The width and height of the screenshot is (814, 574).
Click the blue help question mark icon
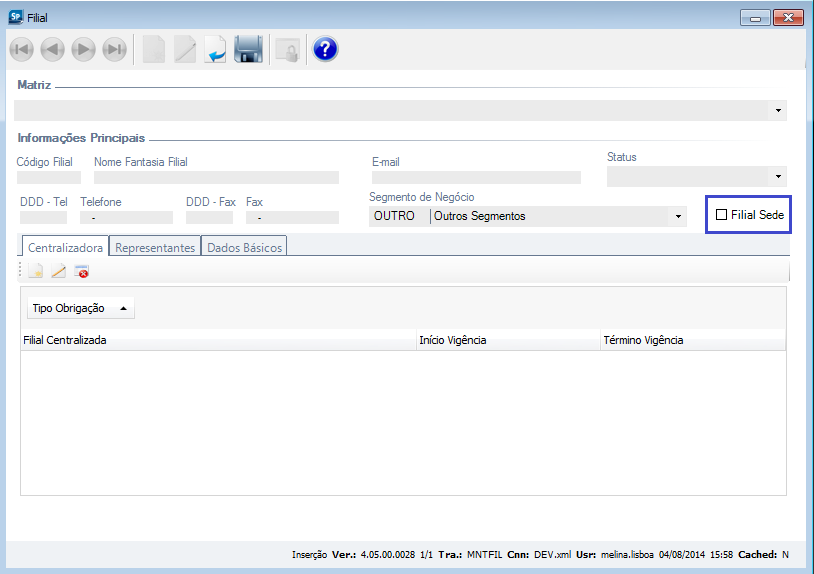(x=324, y=49)
